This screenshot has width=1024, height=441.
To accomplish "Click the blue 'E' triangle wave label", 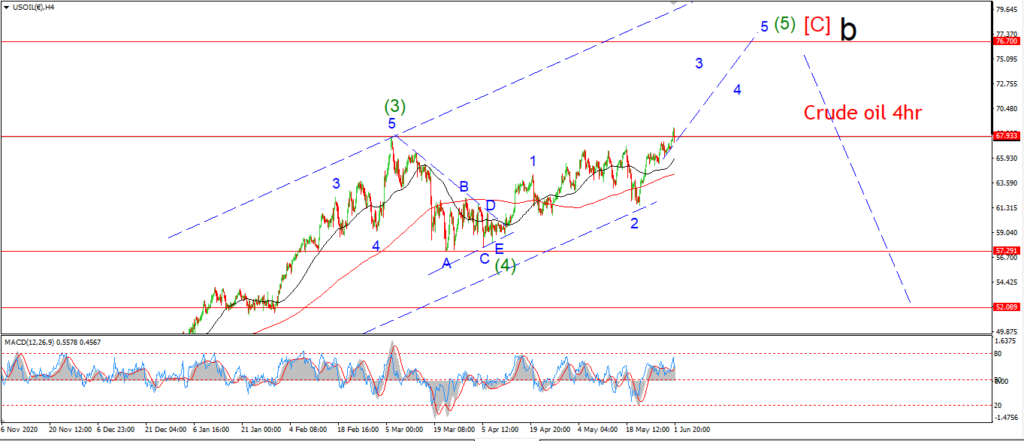I will [x=499, y=249].
